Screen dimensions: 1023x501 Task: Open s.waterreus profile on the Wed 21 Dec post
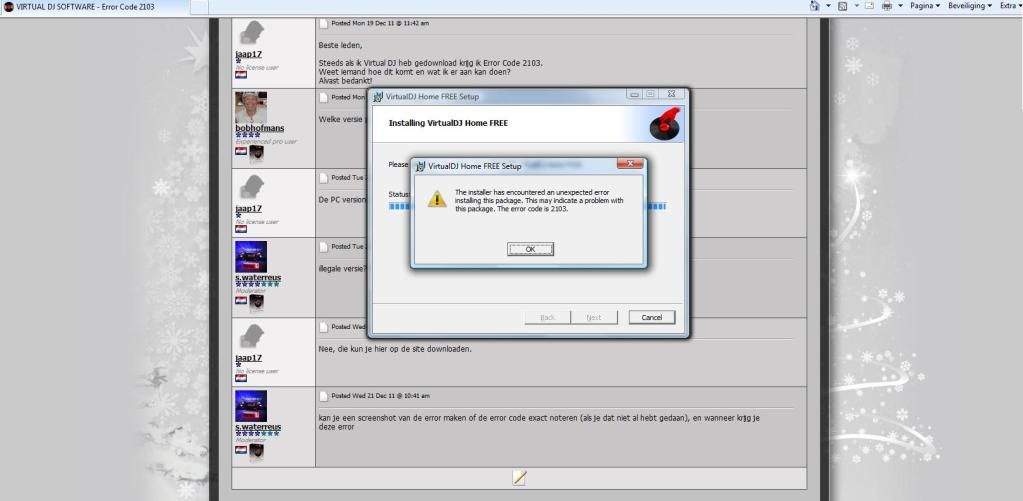pyautogui.click(x=258, y=427)
